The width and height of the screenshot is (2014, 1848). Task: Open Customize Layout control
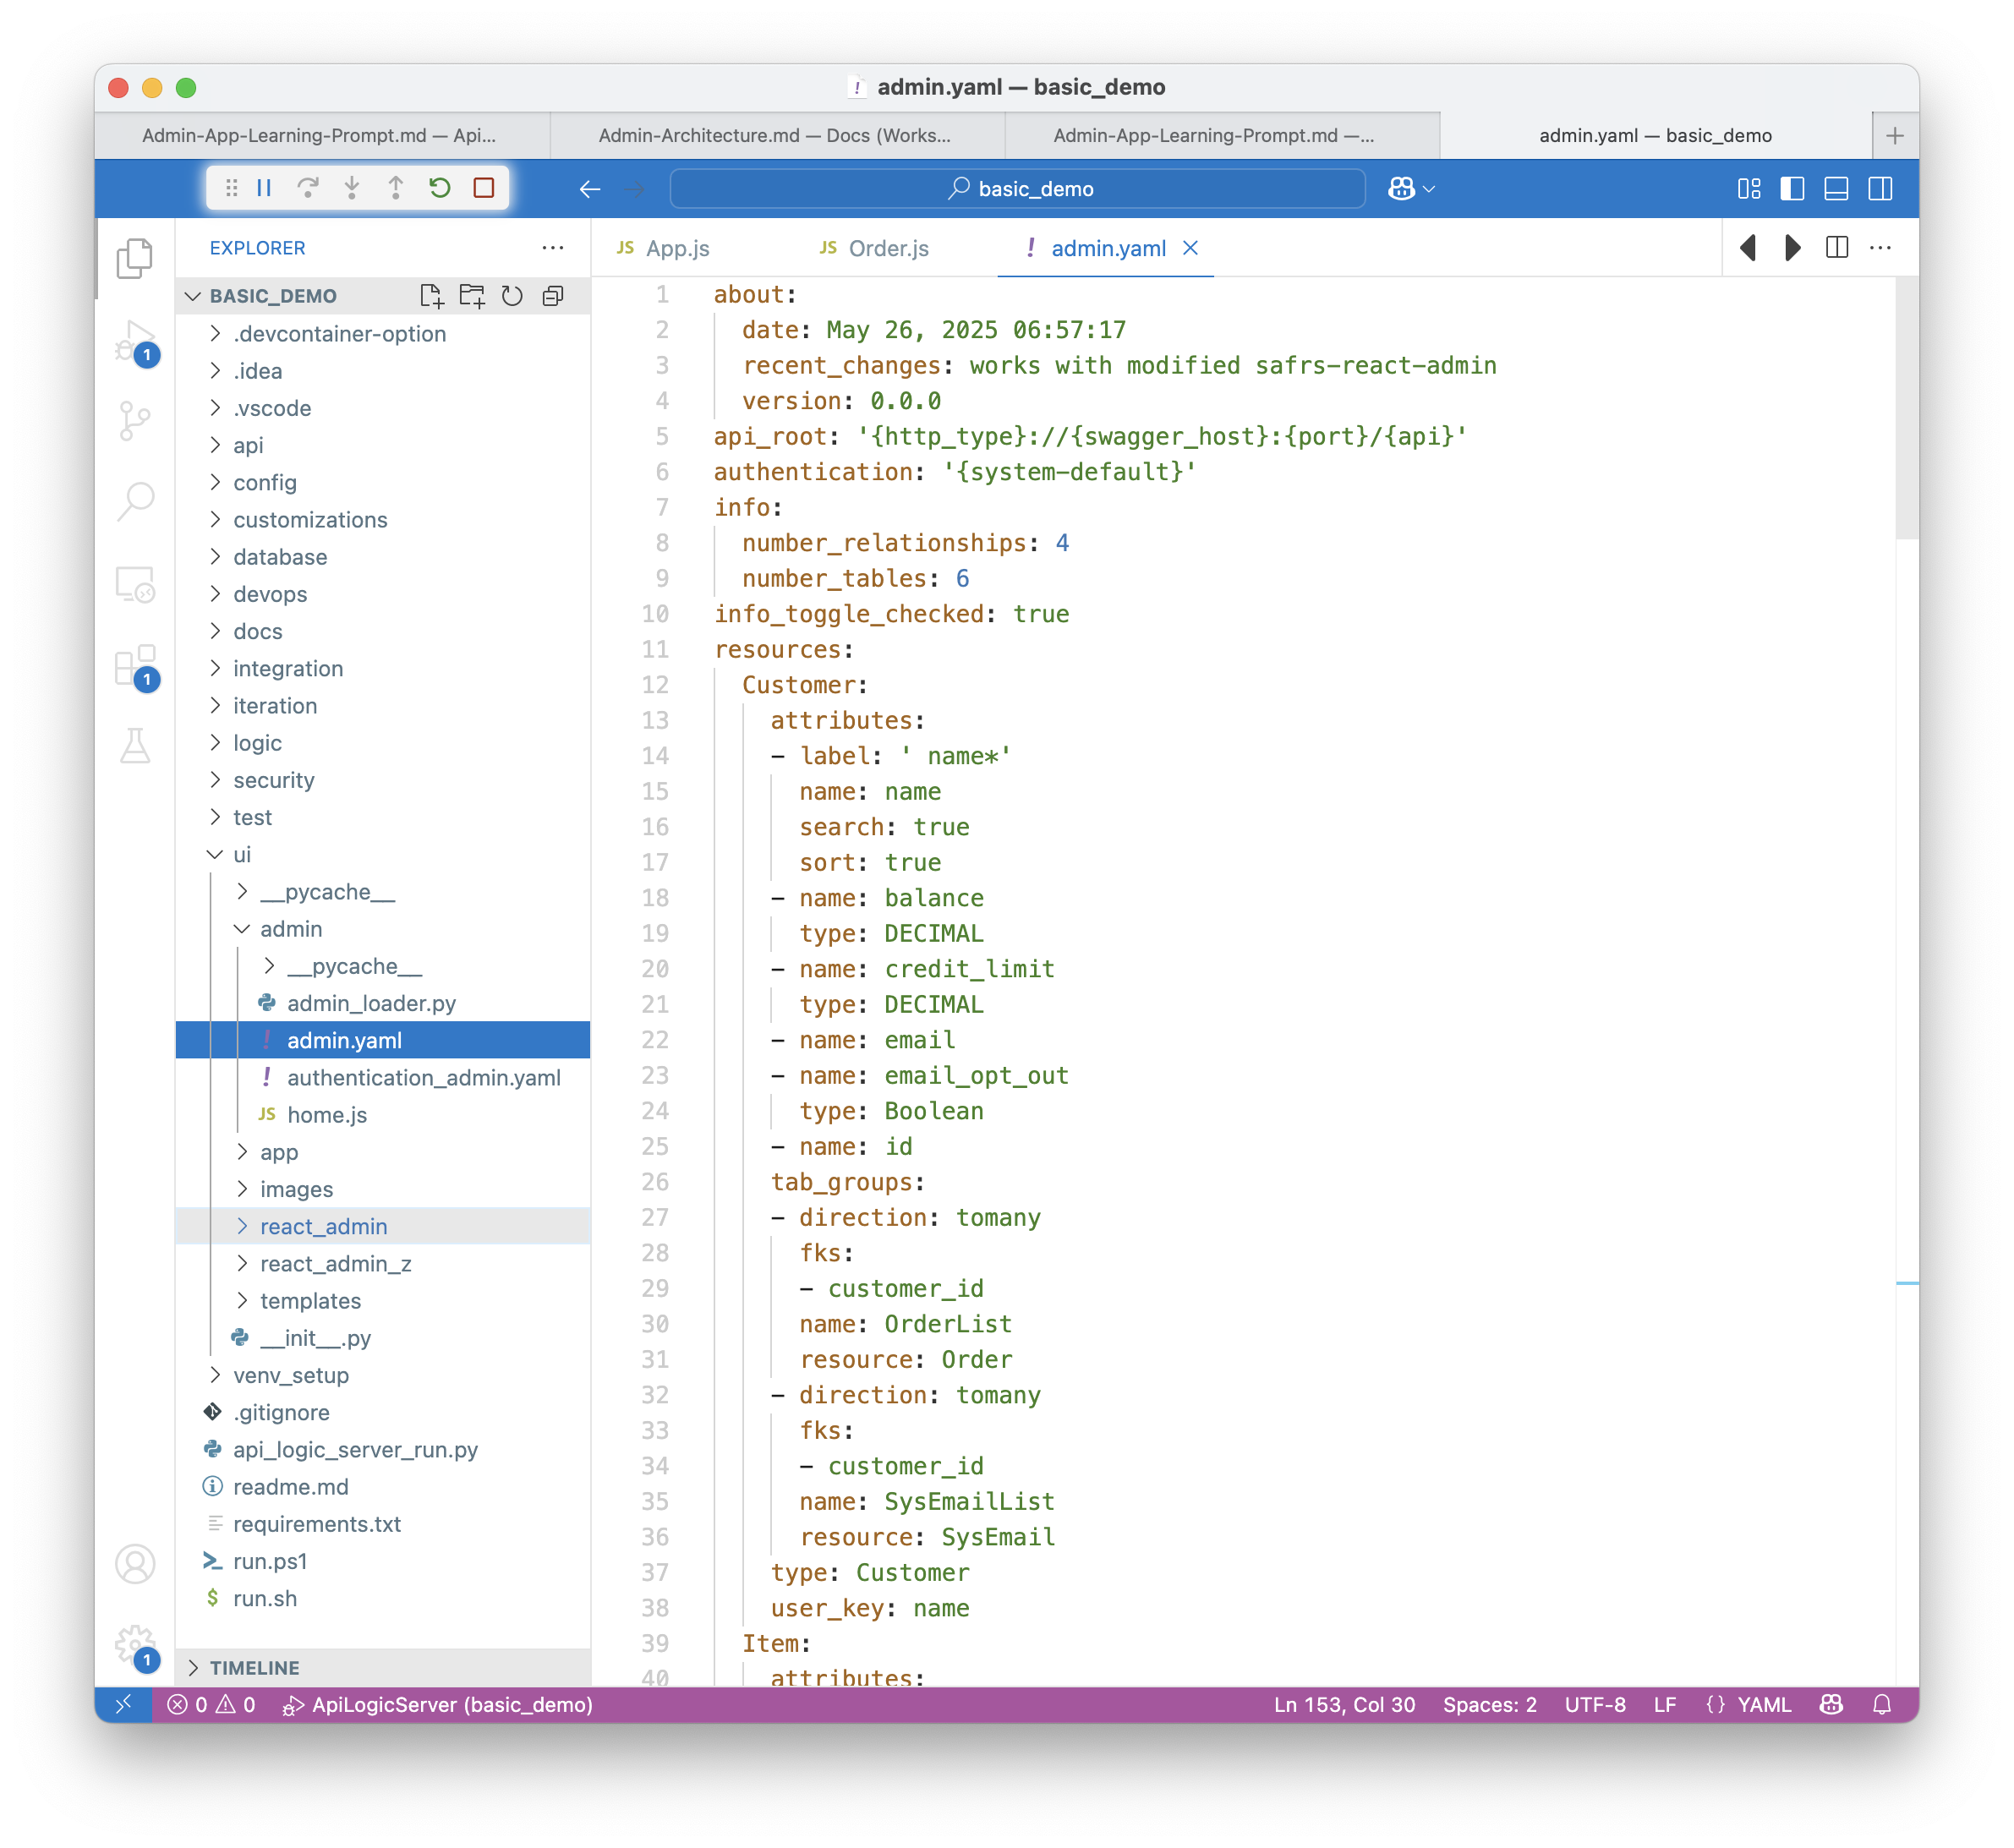pos(1749,189)
